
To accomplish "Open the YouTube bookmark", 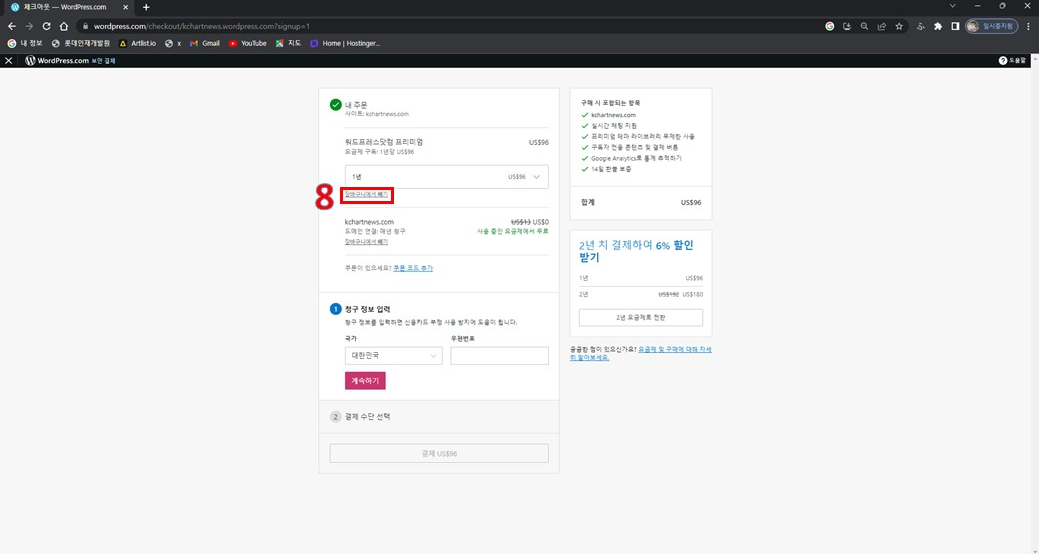I will (x=247, y=43).
